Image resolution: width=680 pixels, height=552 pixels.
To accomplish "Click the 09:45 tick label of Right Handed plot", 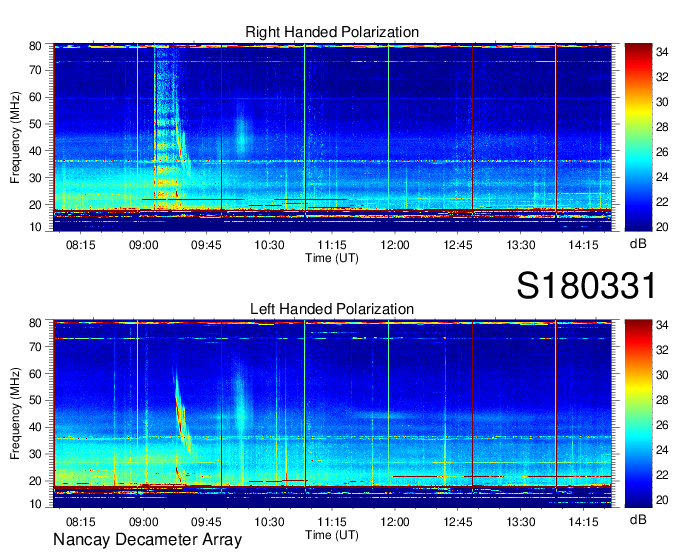I will (206, 245).
